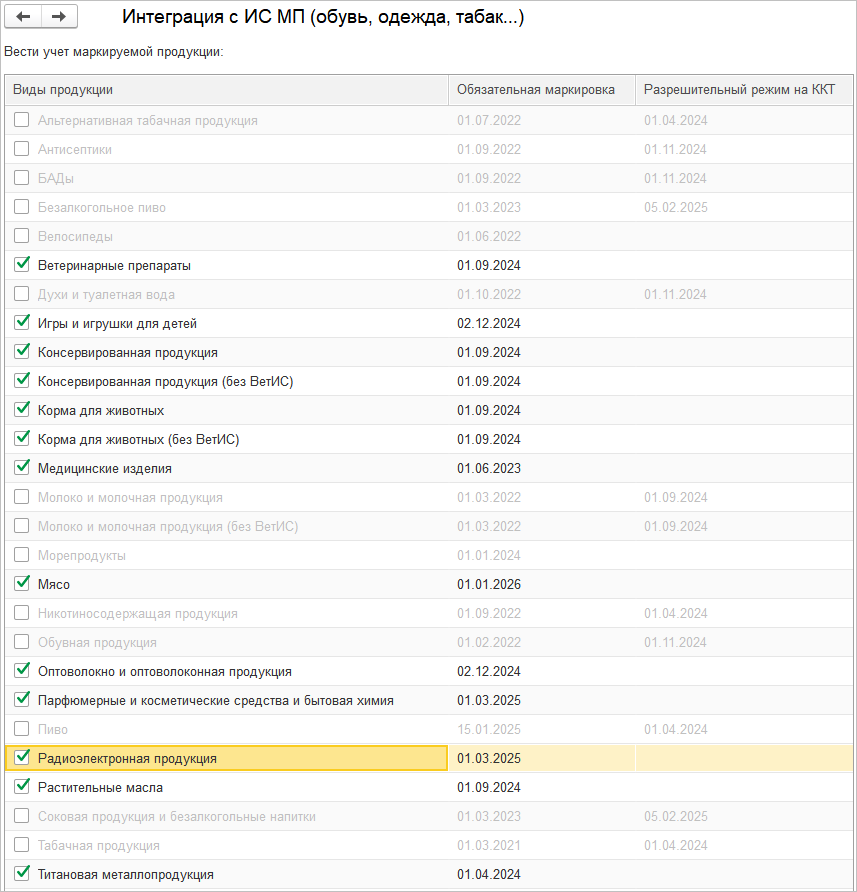The height and width of the screenshot is (892, 857).
Task: Sort by Виды продукции column header
Action: pyautogui.click(x=226, y=90)
